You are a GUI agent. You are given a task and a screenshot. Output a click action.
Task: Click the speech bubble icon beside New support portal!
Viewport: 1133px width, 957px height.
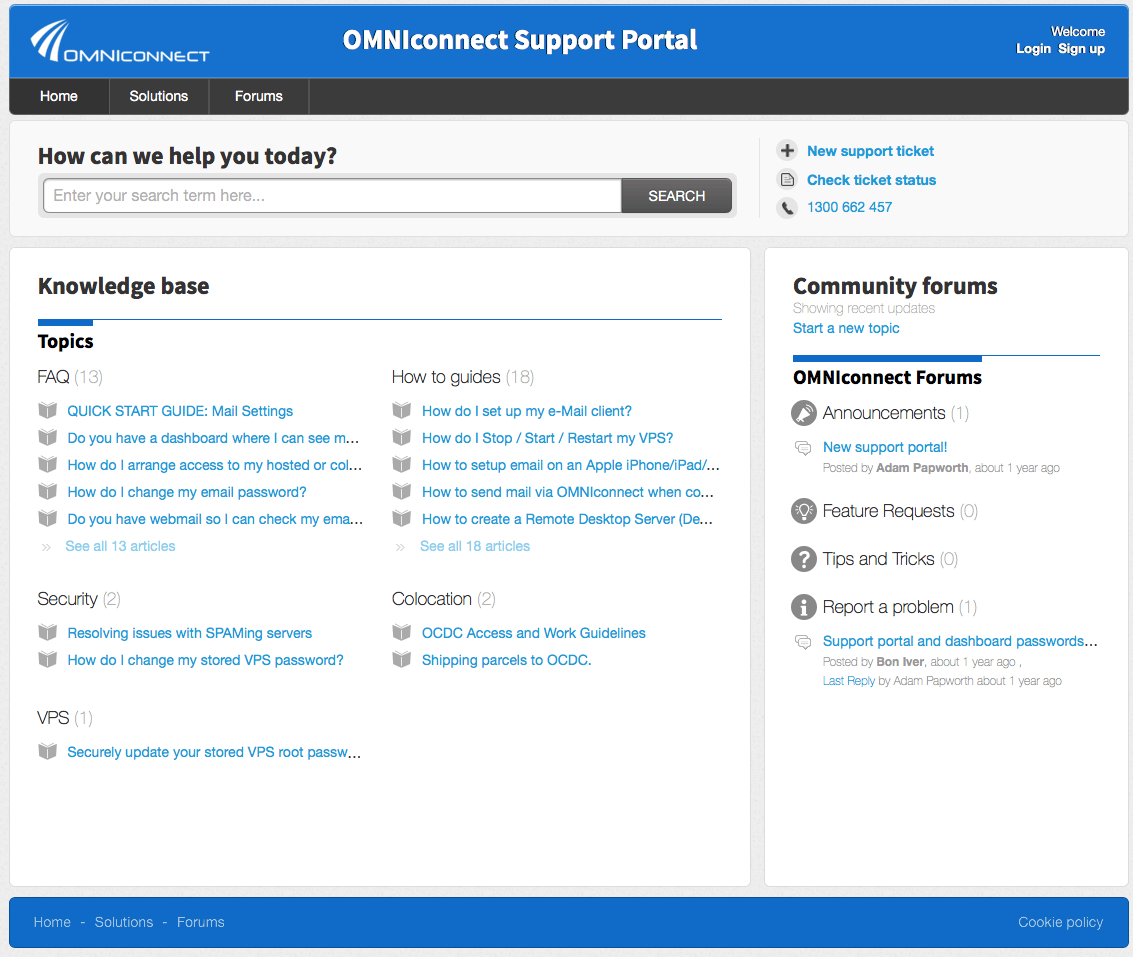(x=803, y=447)
